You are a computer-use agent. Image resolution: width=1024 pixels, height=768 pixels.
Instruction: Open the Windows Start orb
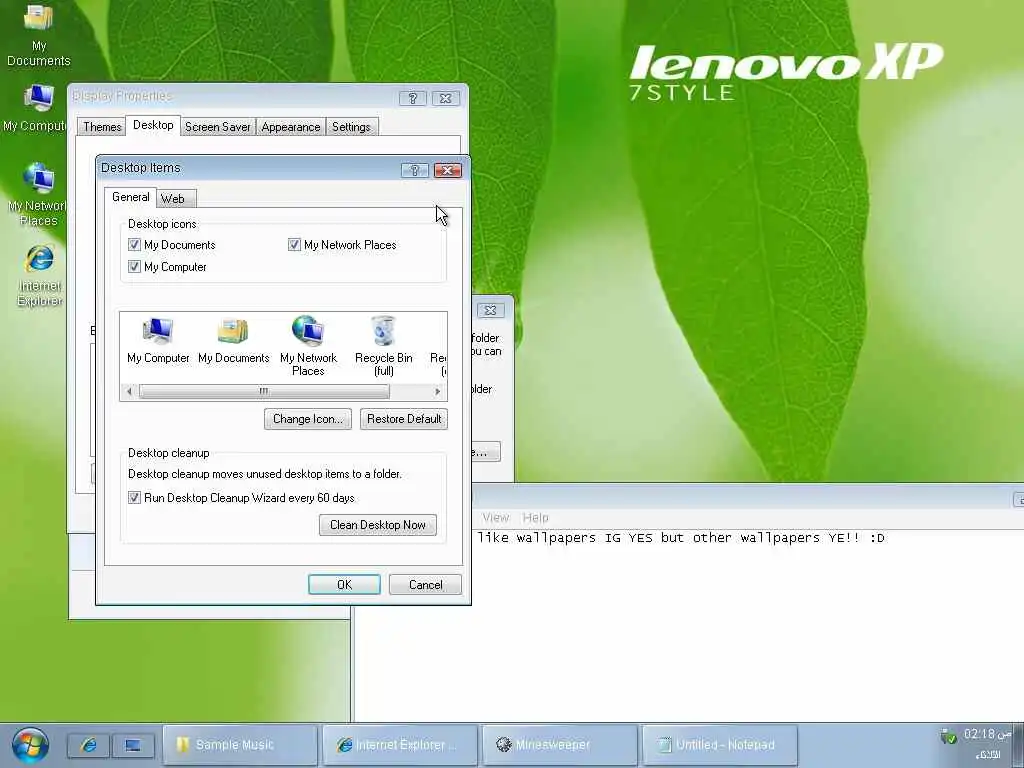coord(30,745)
